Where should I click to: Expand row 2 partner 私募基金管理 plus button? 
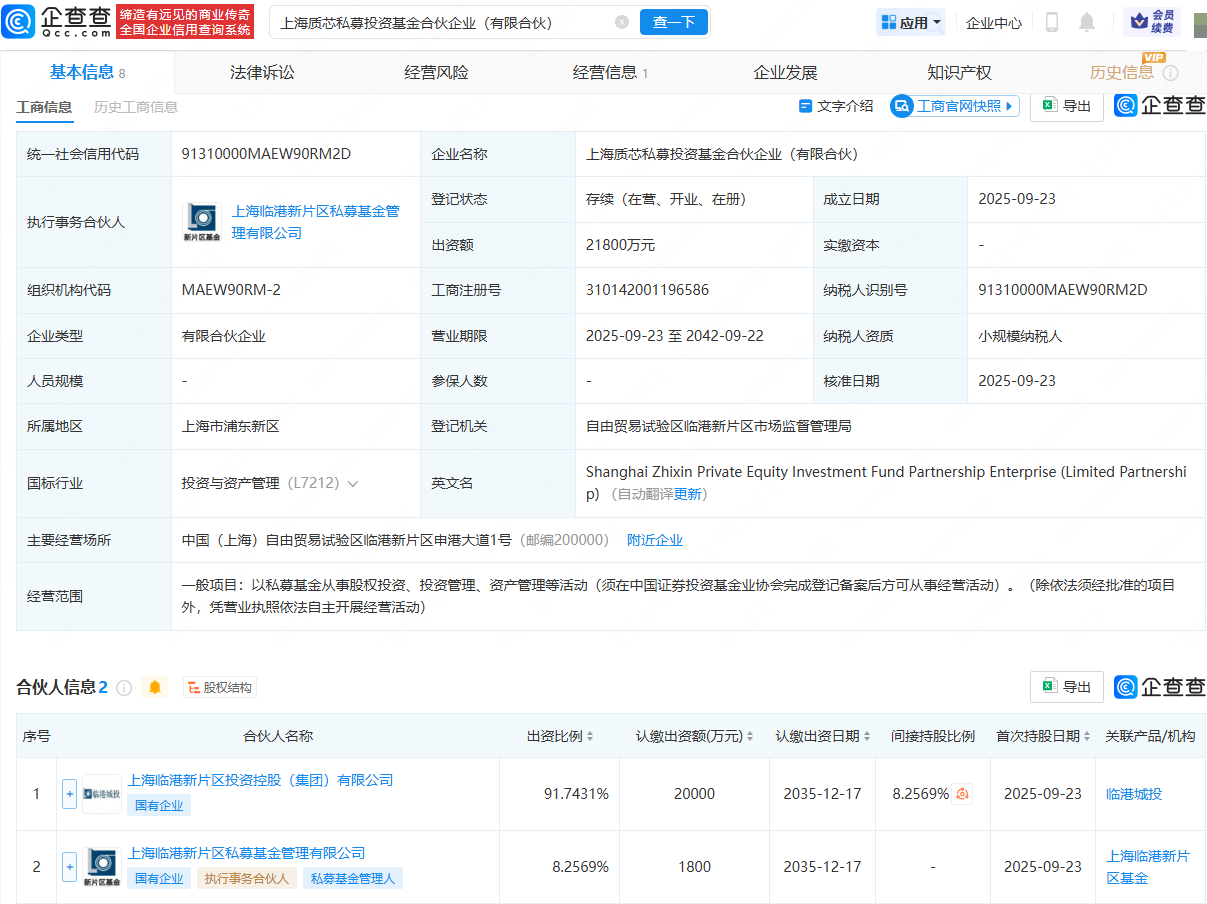click(70, 867)
